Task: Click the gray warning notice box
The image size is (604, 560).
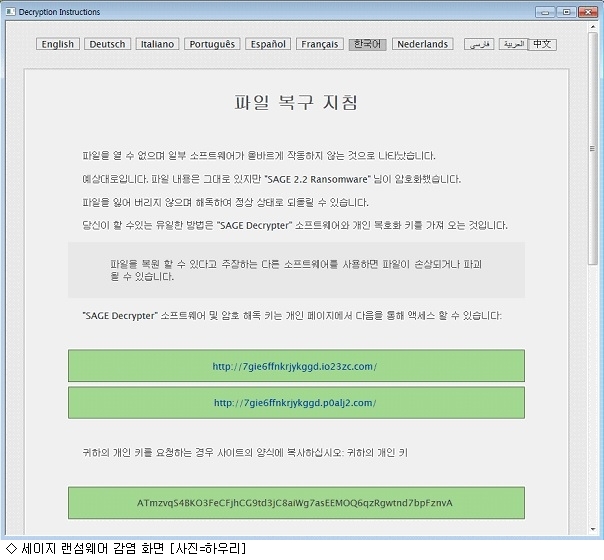Action: pos(296,270)
